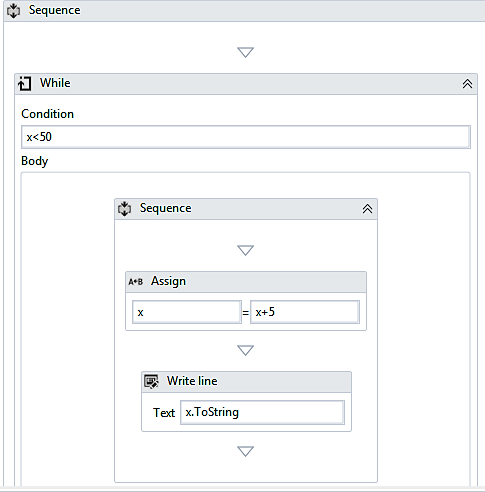
Task: Click the Assign activity A*B icon
Action: (136, 282)
